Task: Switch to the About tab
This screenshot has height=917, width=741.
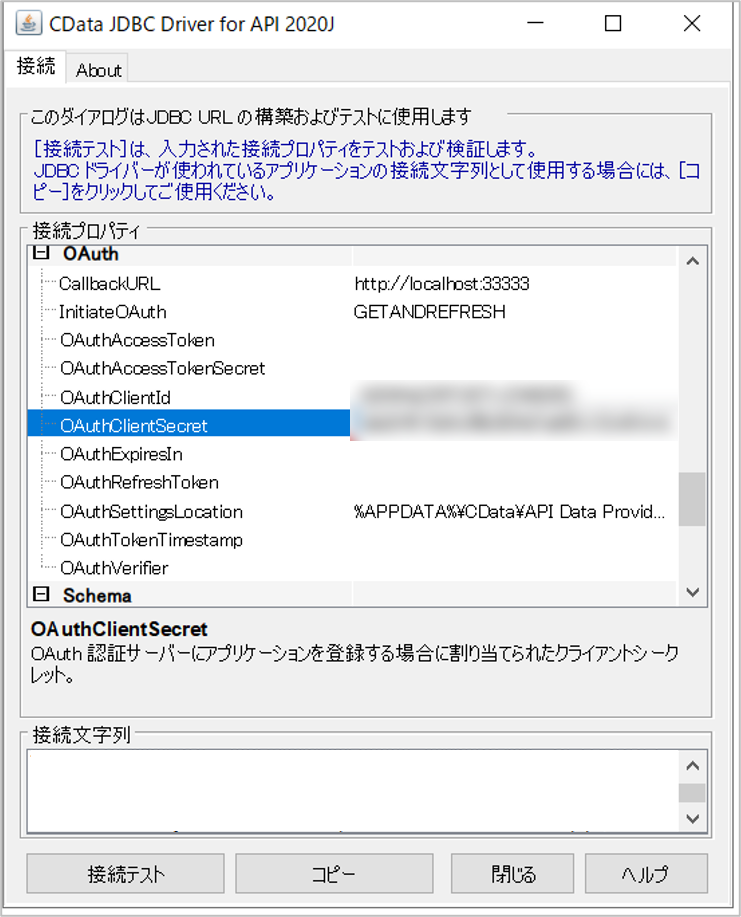Action: click(x=98, y=70)
